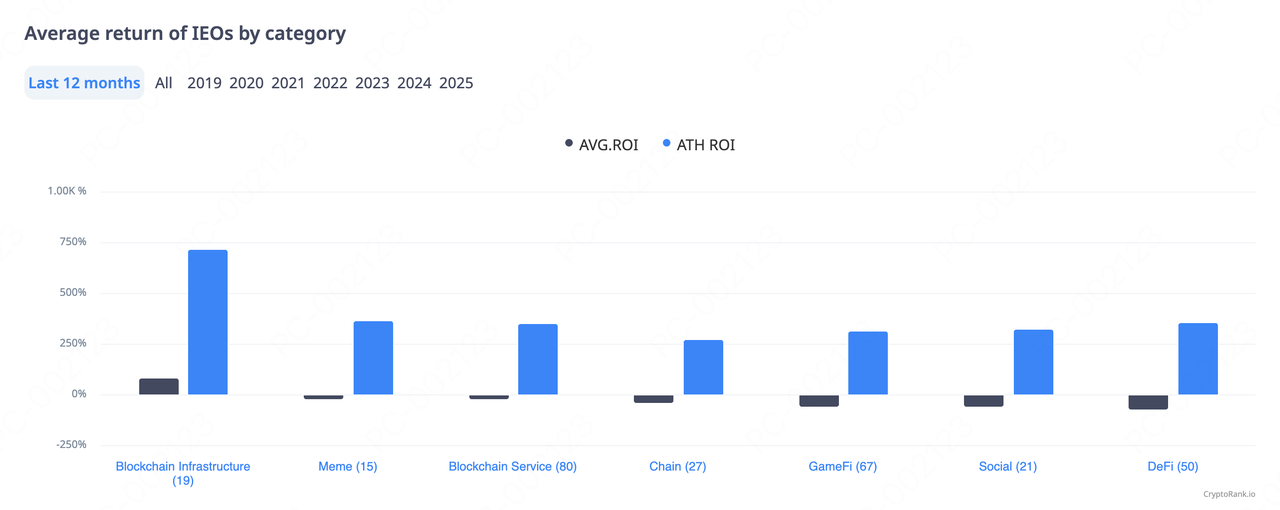The height and width of the screenshot is (510, 1280).
Task: Open the Blockchain Service (80) link
Action: tap(513, 466)
